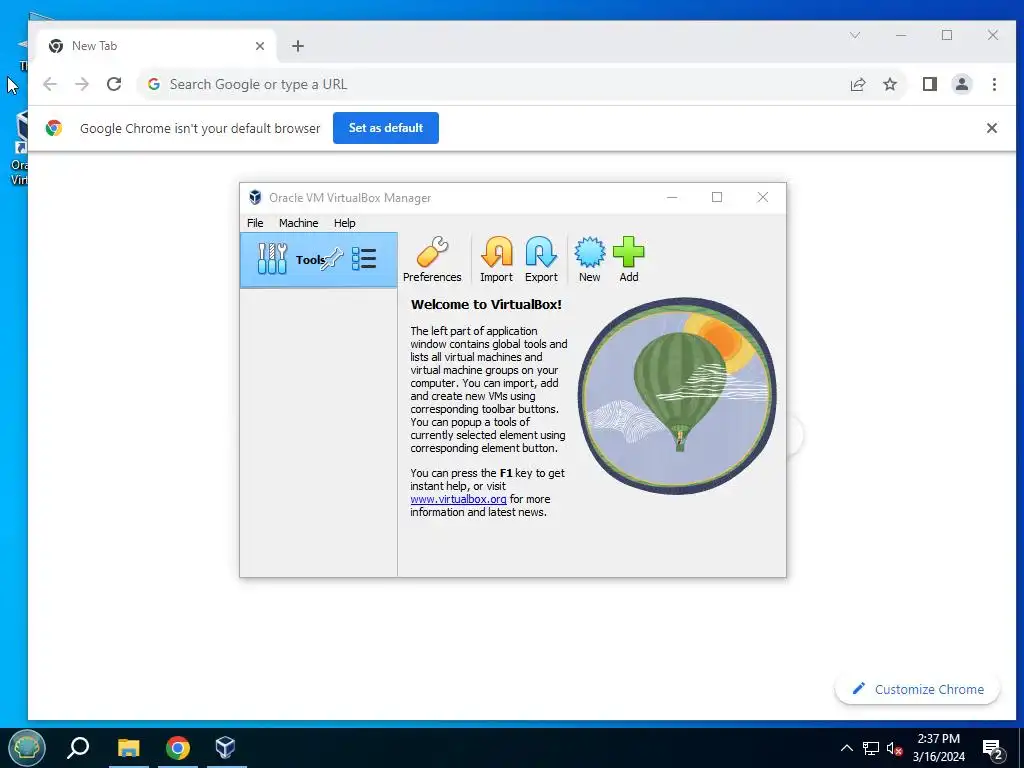The height and width of the screenshot is (768, 1024).
Task: Open the Machine menu in VirtualBox
Action: pyautogui.click(x=298, y=223)
